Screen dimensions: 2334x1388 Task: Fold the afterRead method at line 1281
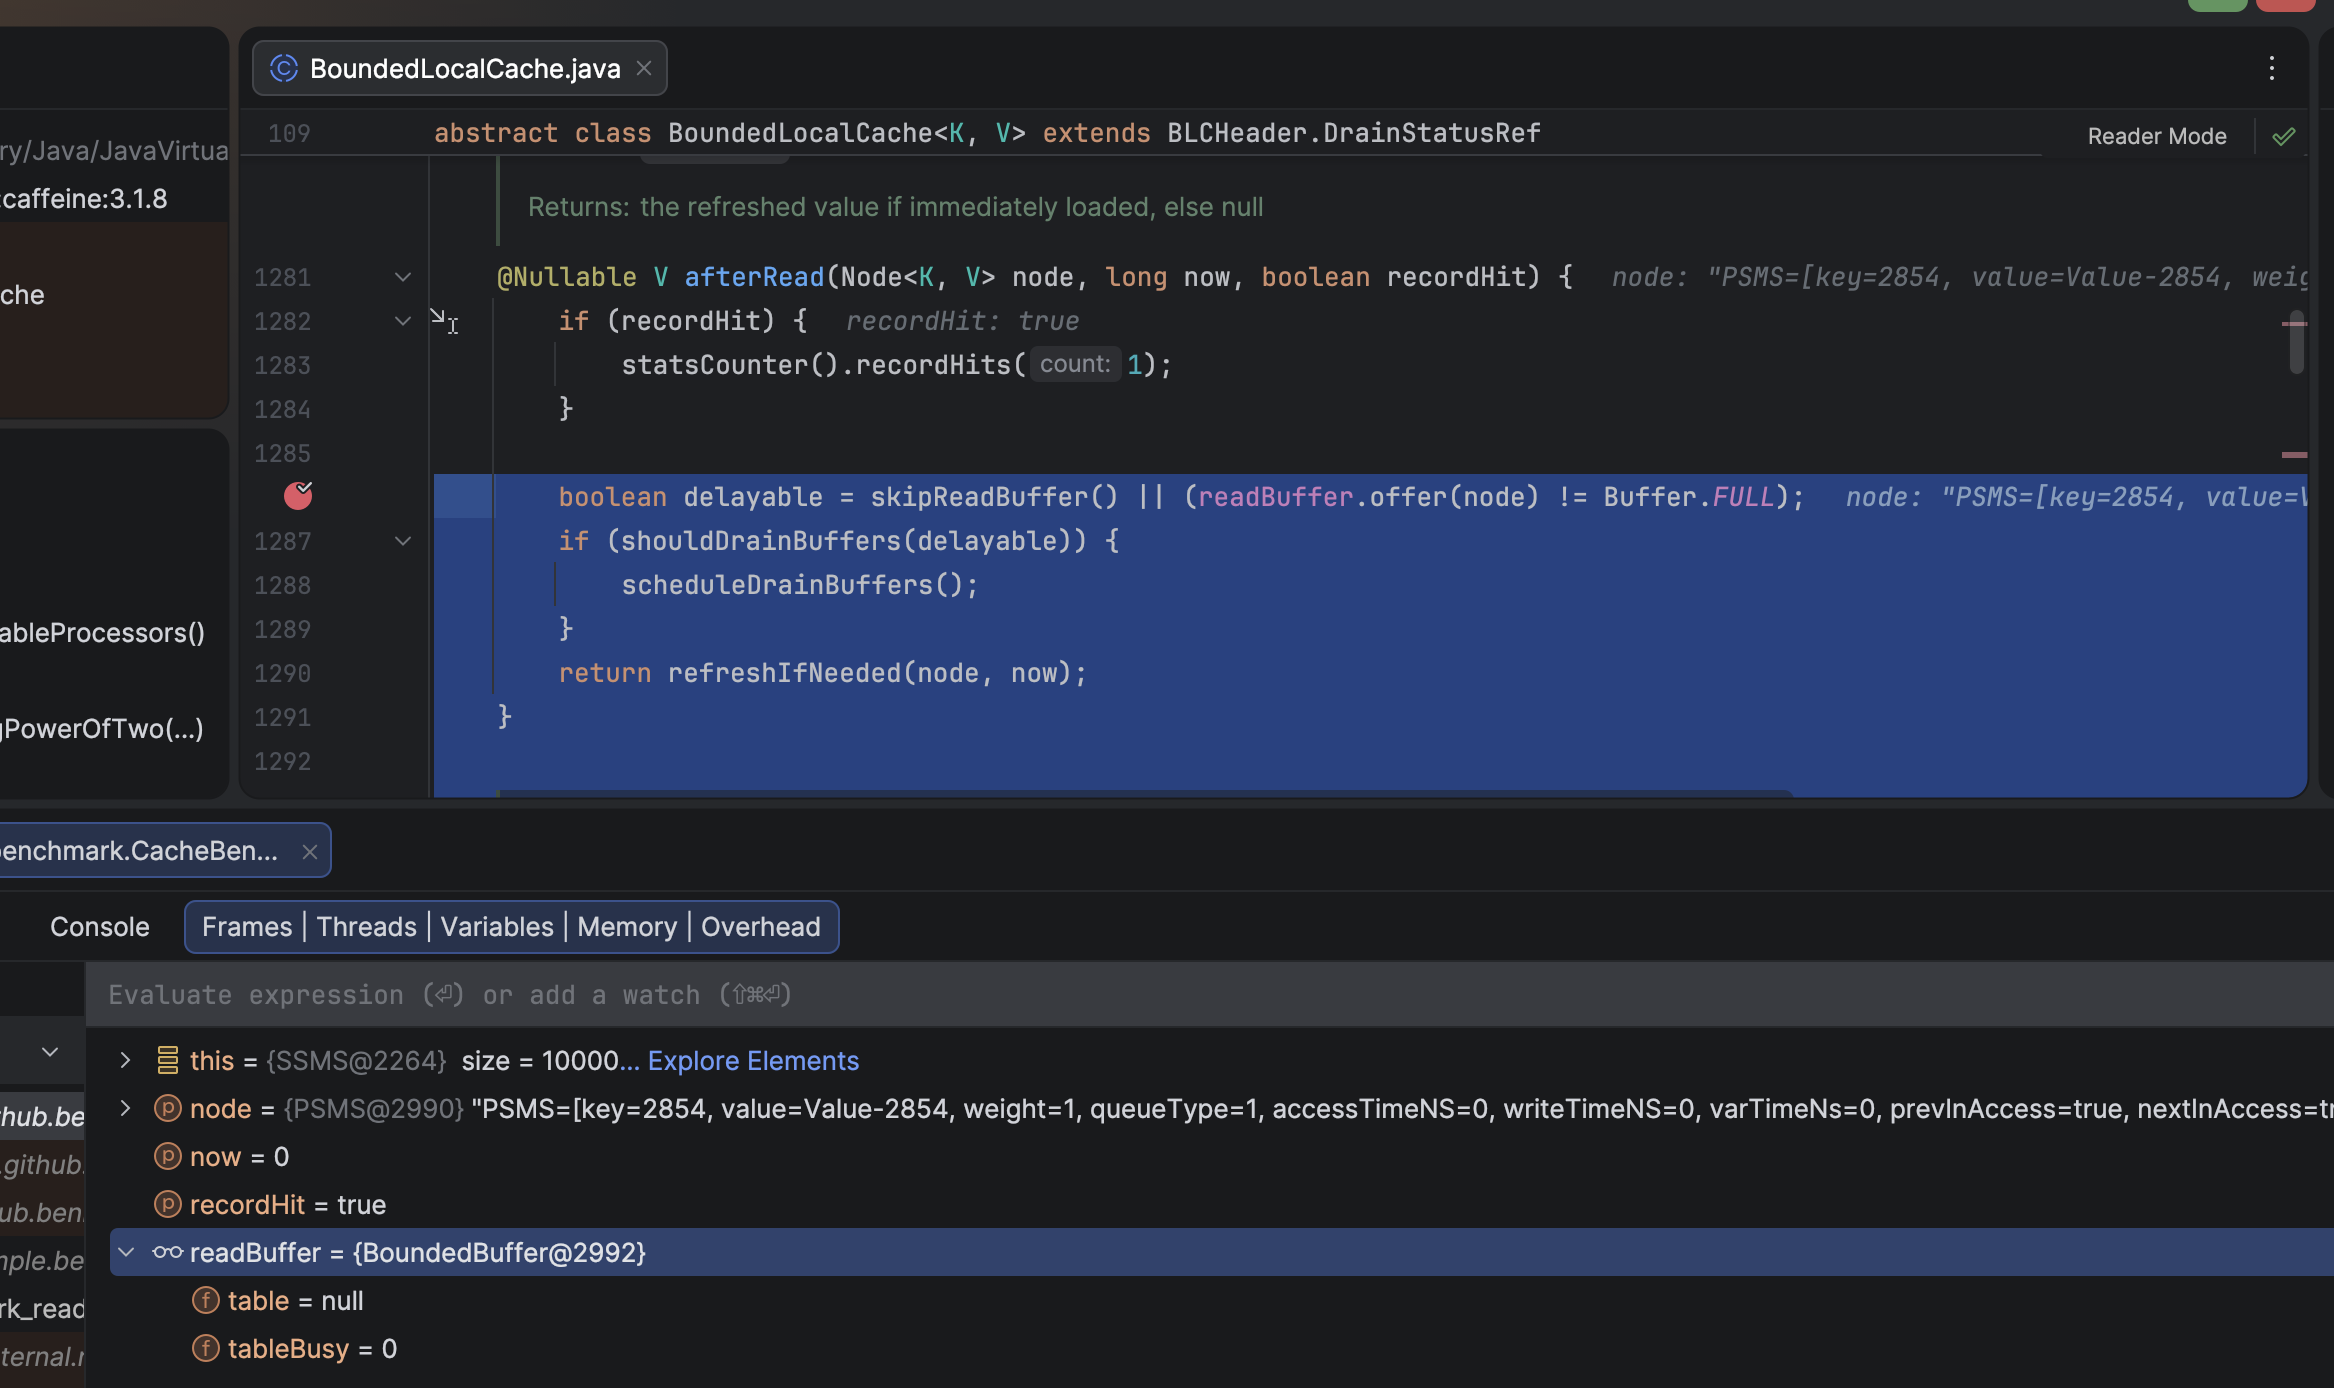pos(403,277)
